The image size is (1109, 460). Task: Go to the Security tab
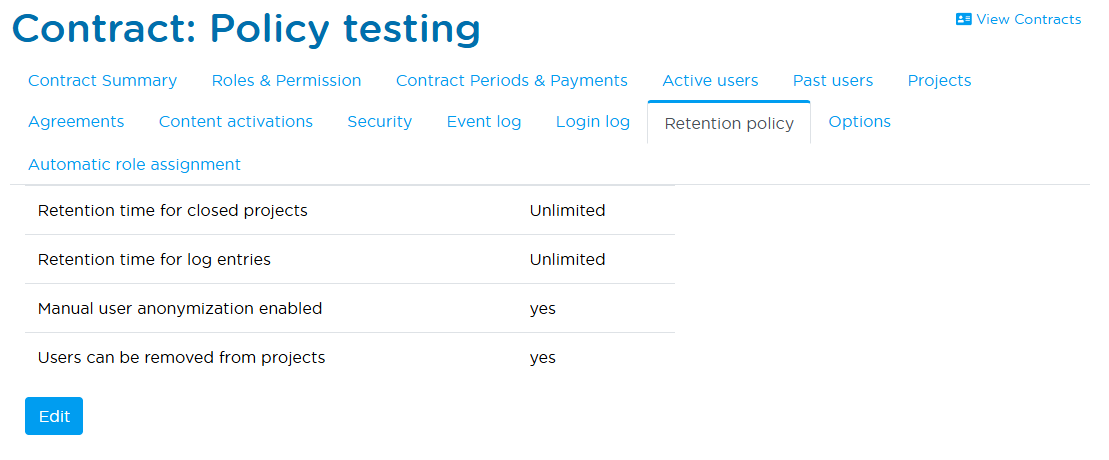click(379, 121)
